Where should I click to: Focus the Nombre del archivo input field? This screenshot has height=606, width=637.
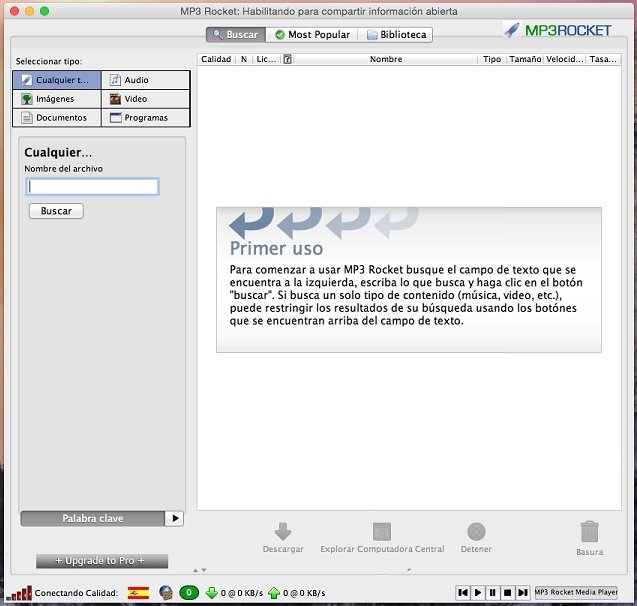pyautogui.click(x=92, y=186)
